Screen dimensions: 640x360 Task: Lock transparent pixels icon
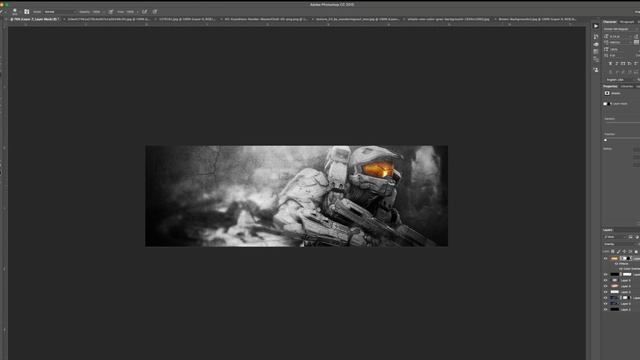(x=613, y=251)
